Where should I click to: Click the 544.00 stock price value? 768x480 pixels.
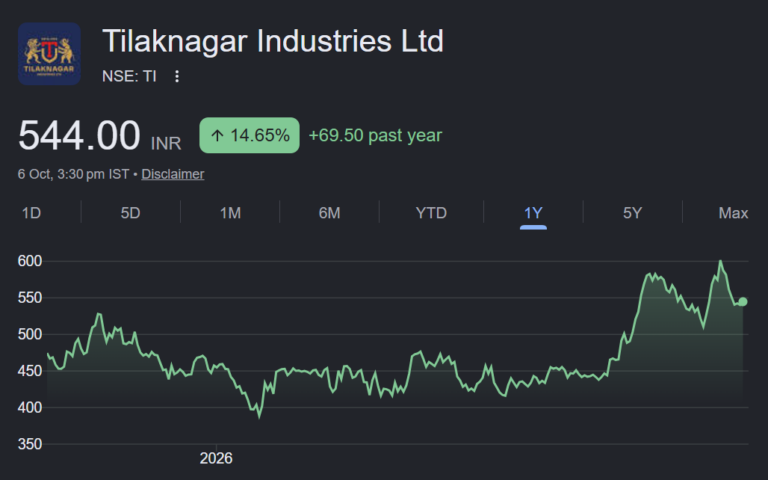(x=79, y=135)
